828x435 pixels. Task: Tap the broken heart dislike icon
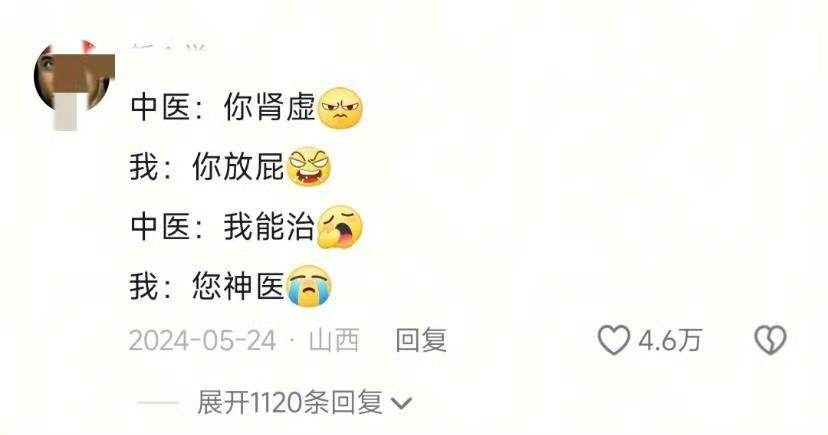770,340
